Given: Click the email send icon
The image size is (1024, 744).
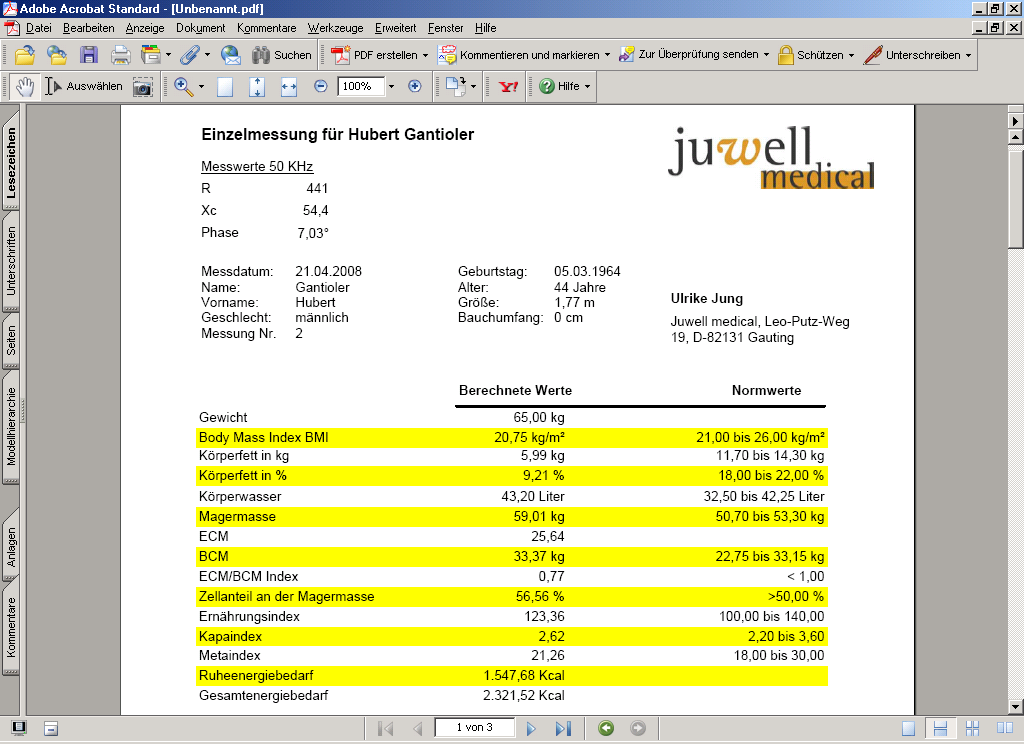Looking at the screenshot, I should 231,55.
